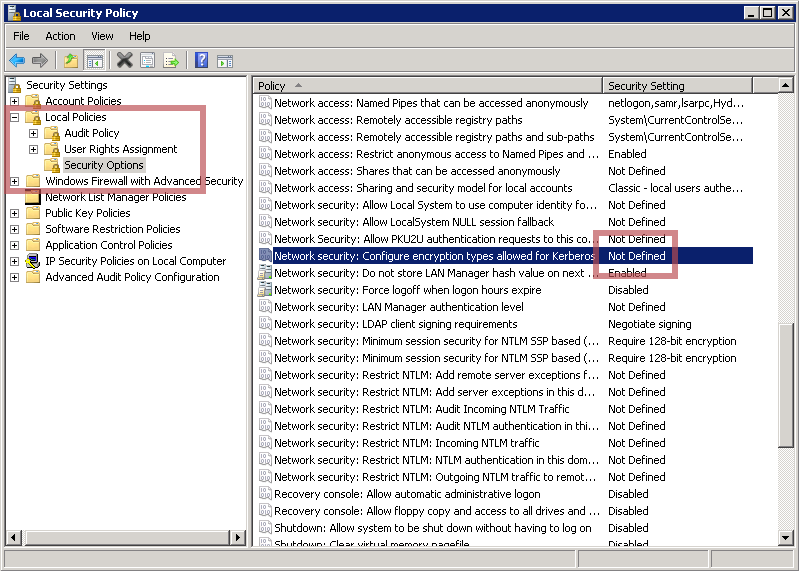The width and height of the screenshot is (799, 571).
Task: Click the Export List toolbar icon
Action: (x=171, y=61)
